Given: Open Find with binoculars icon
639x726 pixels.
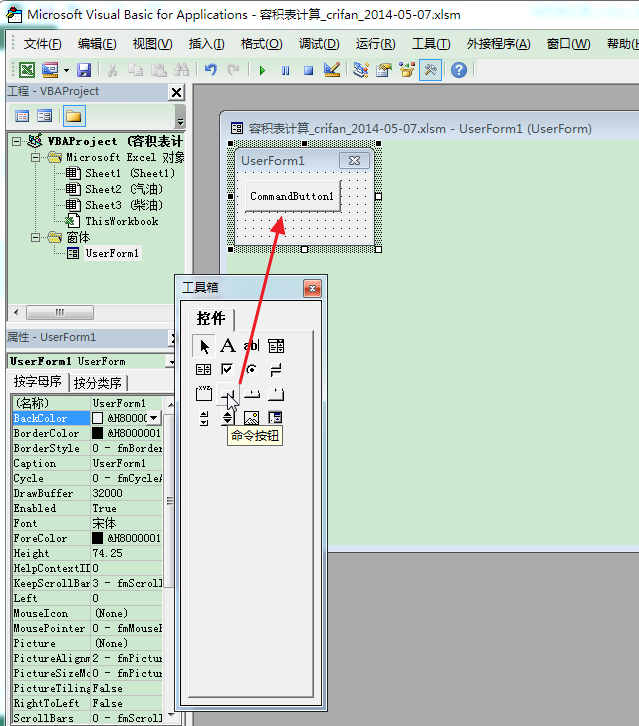Looking at the screenshot, I should 181,70.
